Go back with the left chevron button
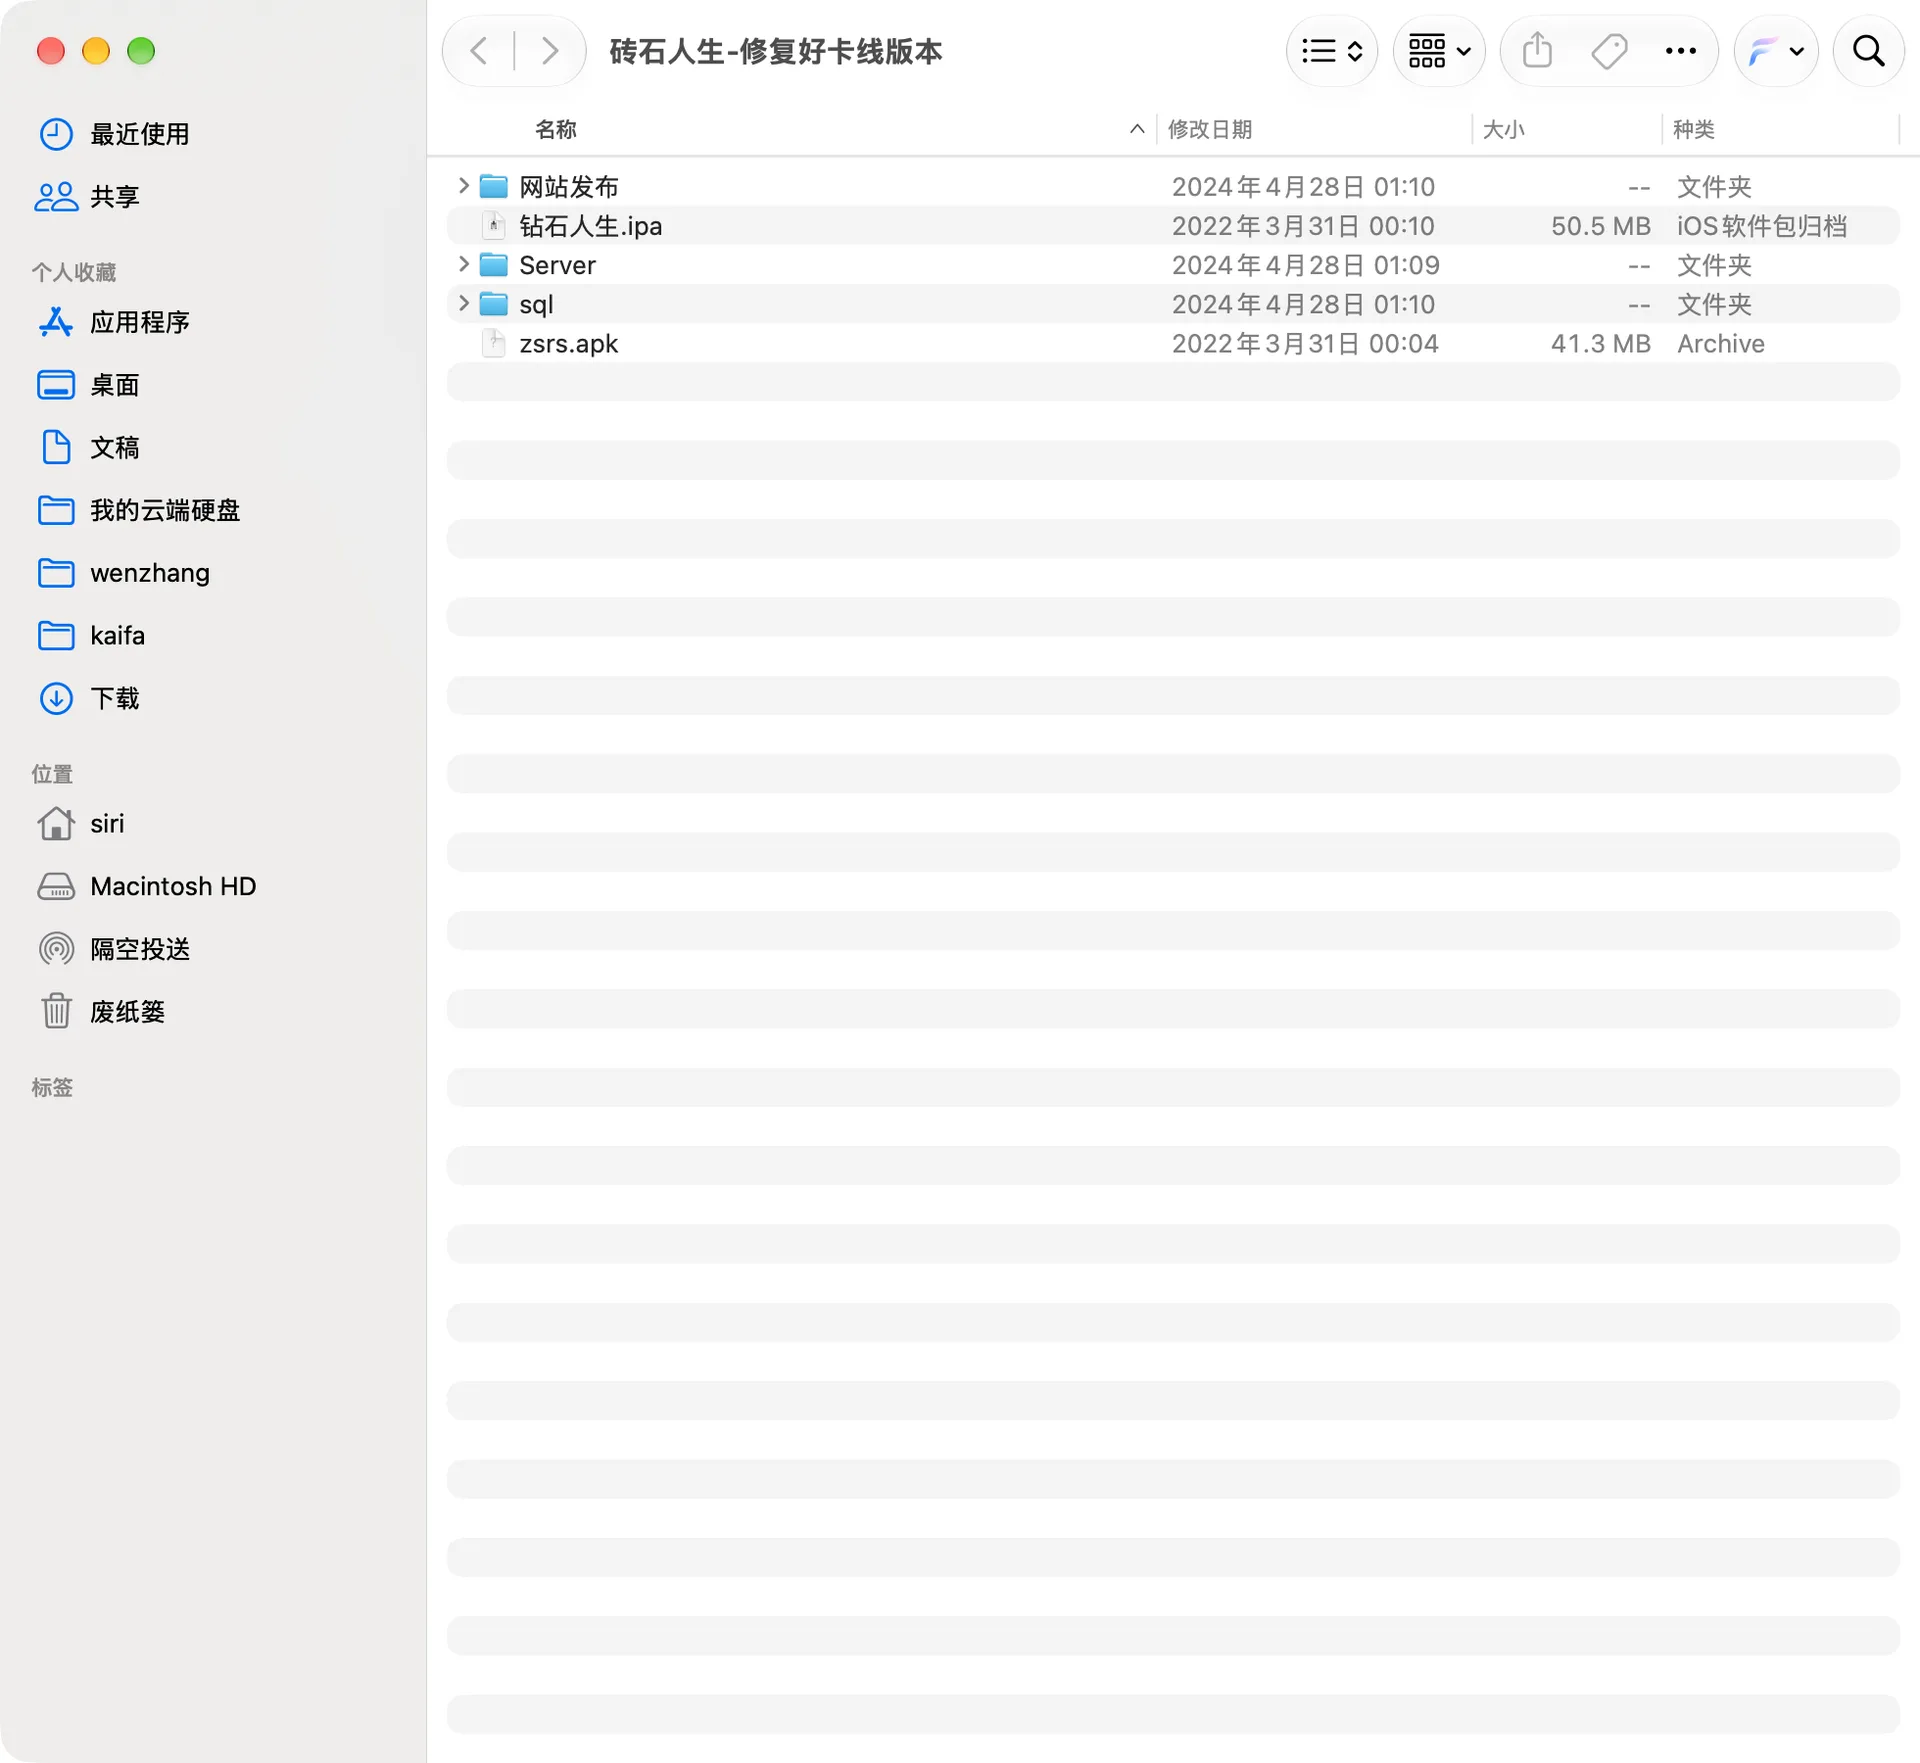 tap(479, 51)
